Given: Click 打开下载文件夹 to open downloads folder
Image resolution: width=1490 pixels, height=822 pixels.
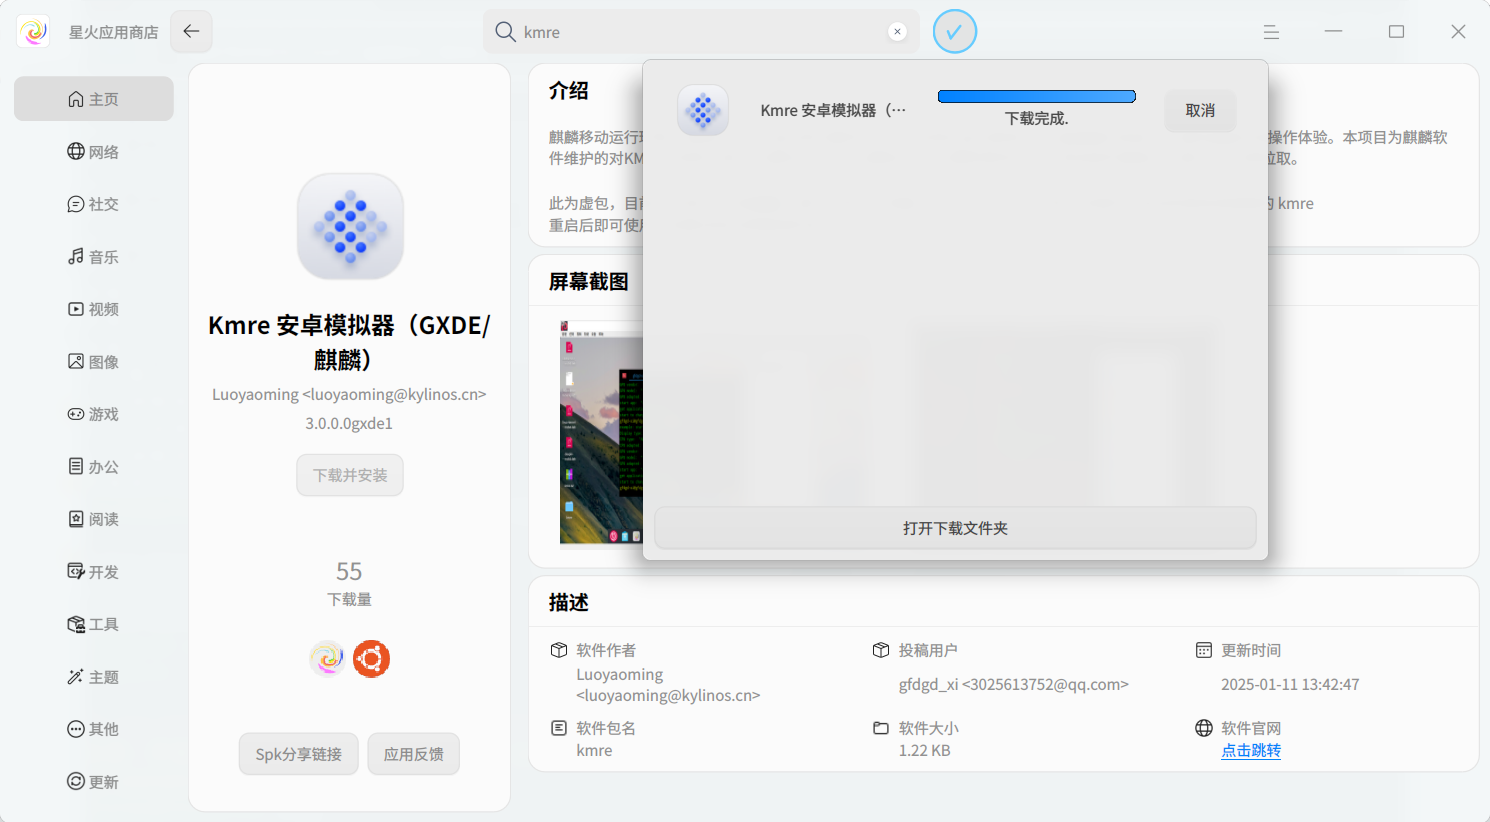Looking at the screenshot, I should pyautogui.click(x=955, y=528).
